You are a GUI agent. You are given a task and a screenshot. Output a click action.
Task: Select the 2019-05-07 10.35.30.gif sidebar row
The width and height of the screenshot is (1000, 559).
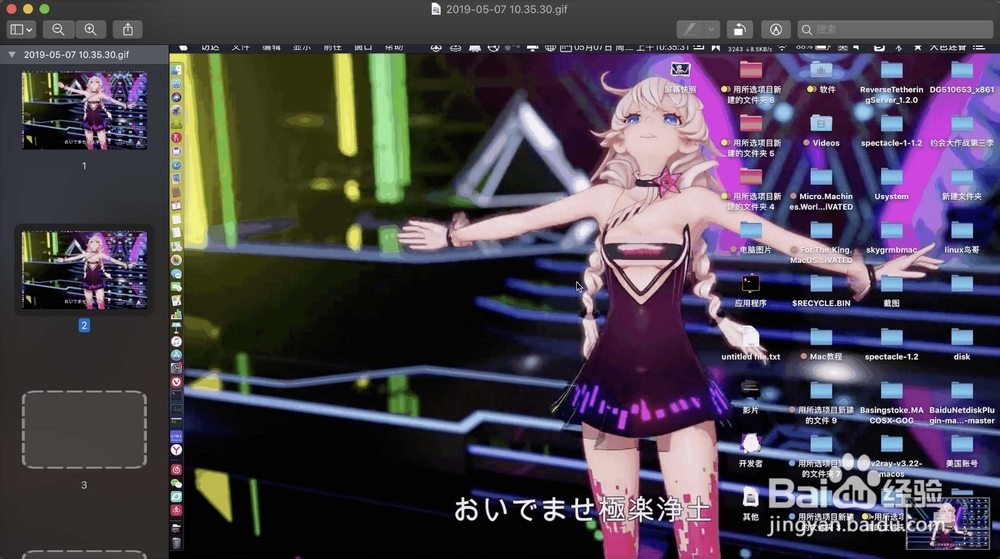tap(84, 55)
